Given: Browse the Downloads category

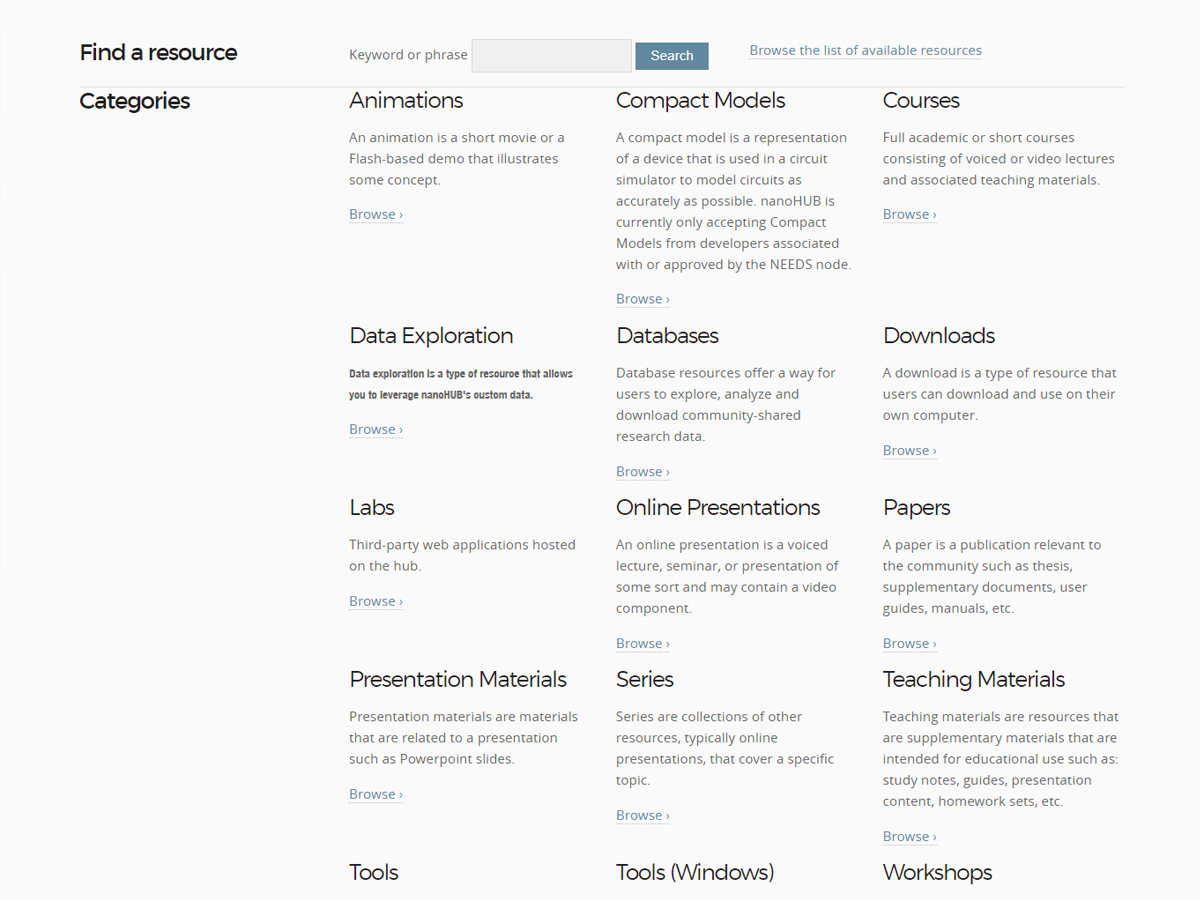Looking at the screenshot, I should tap(909, 450).
